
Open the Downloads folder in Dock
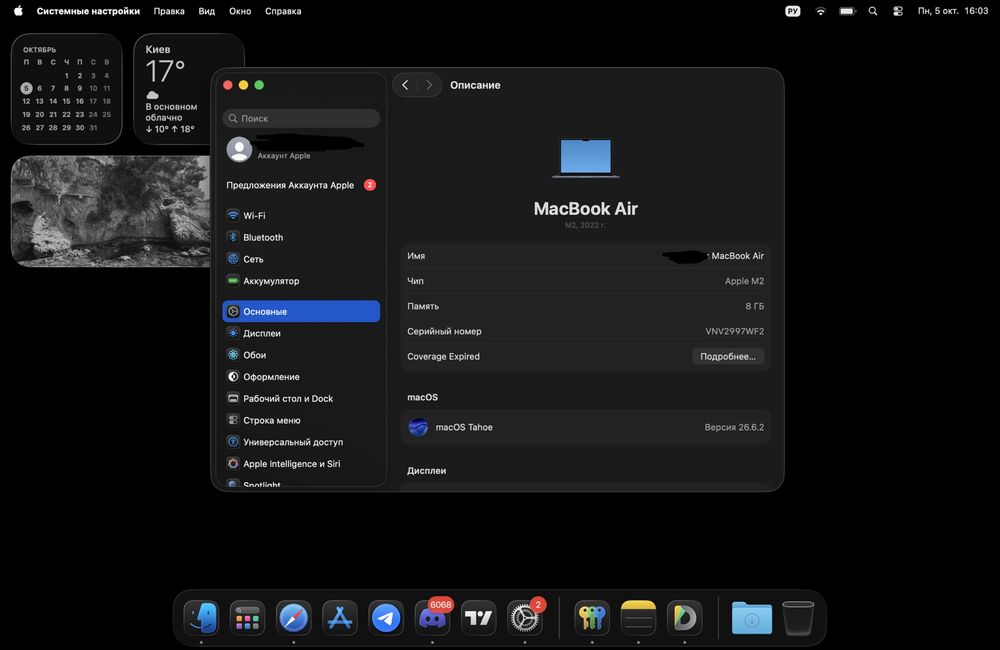tap(751, 617)
